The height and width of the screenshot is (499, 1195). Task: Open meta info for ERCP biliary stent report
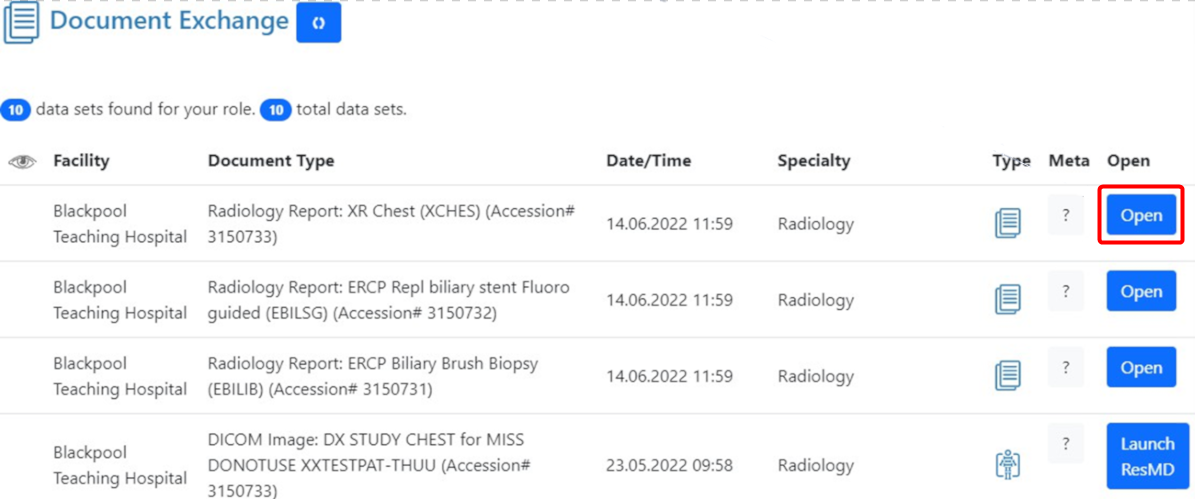tap(1065, 291)
